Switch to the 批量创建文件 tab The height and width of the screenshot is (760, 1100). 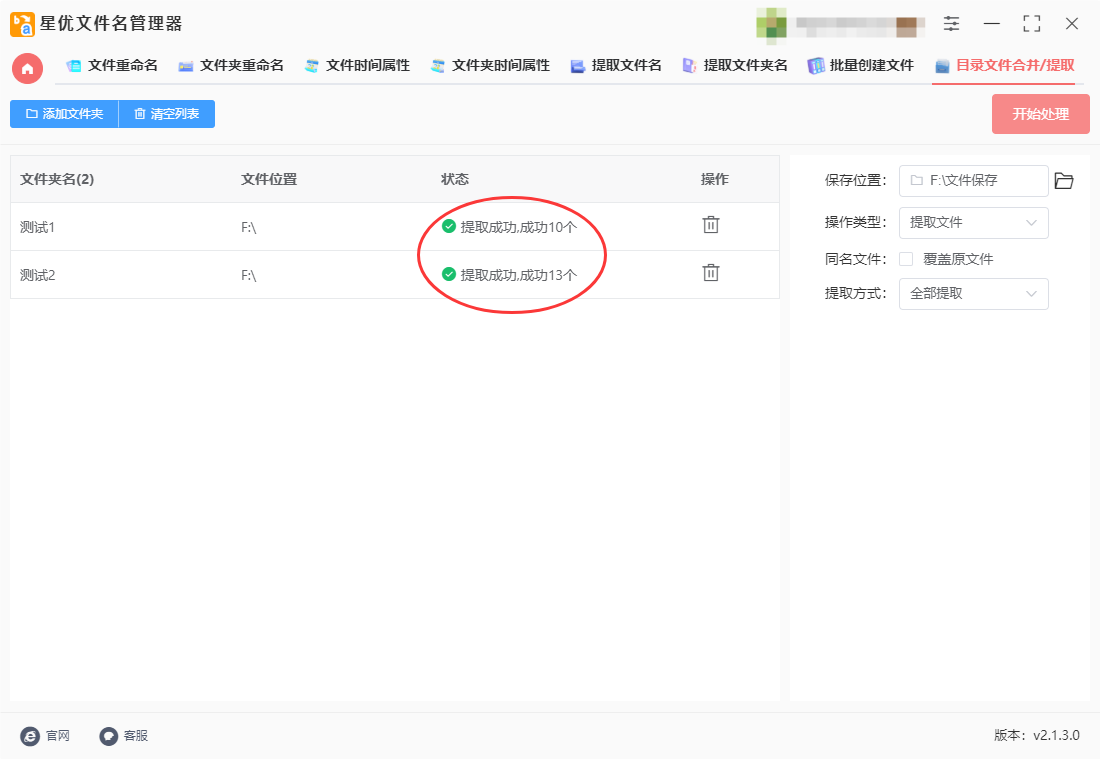[861, 66]
